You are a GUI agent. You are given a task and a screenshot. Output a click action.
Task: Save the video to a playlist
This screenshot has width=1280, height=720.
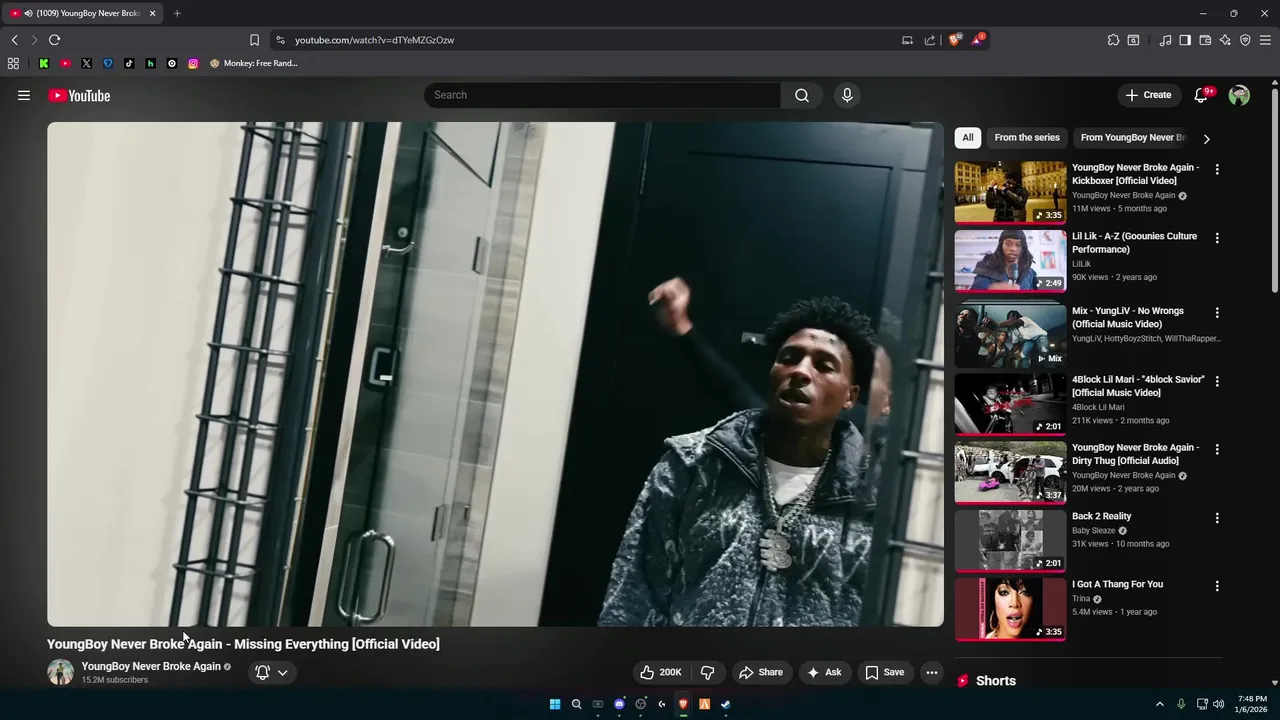tap(884, 672)
